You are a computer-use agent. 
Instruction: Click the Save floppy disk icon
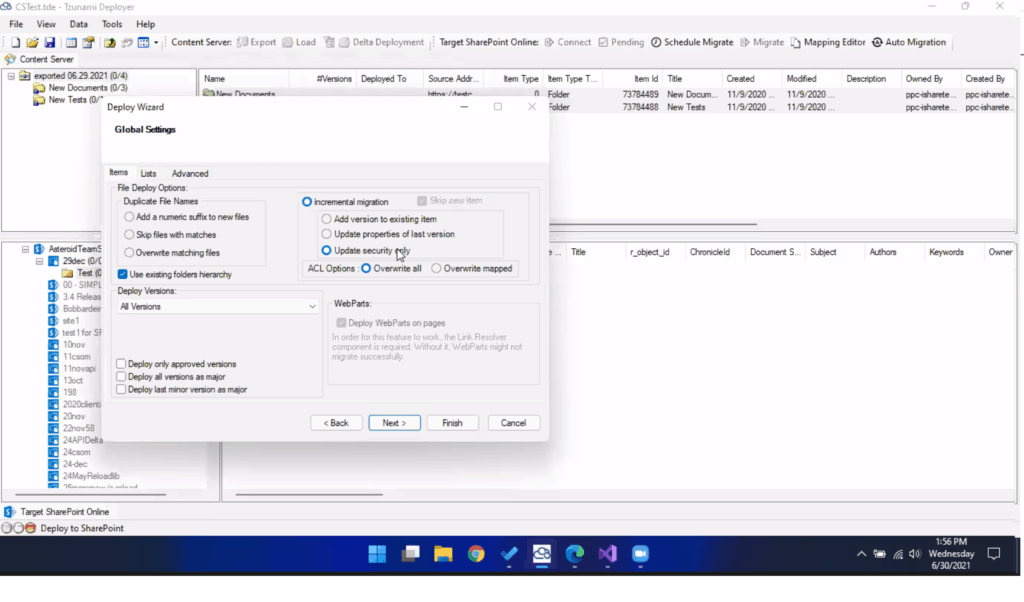(x=50, y=42)
